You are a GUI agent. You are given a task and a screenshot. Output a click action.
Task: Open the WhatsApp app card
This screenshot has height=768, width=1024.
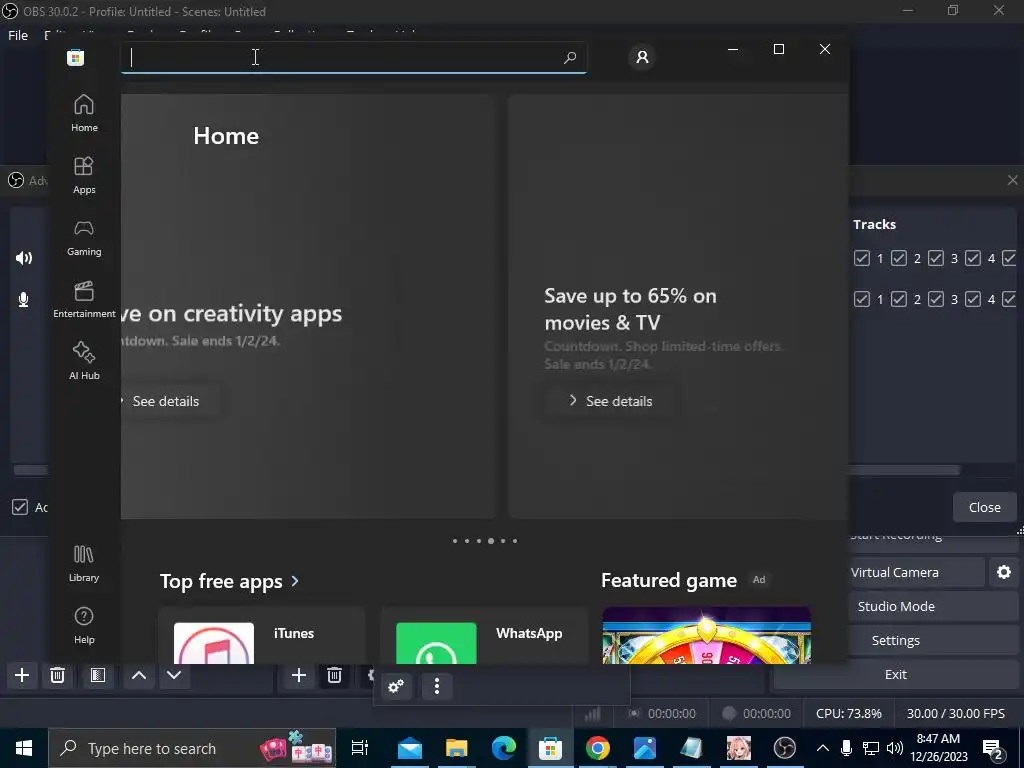tap(484, 635)
